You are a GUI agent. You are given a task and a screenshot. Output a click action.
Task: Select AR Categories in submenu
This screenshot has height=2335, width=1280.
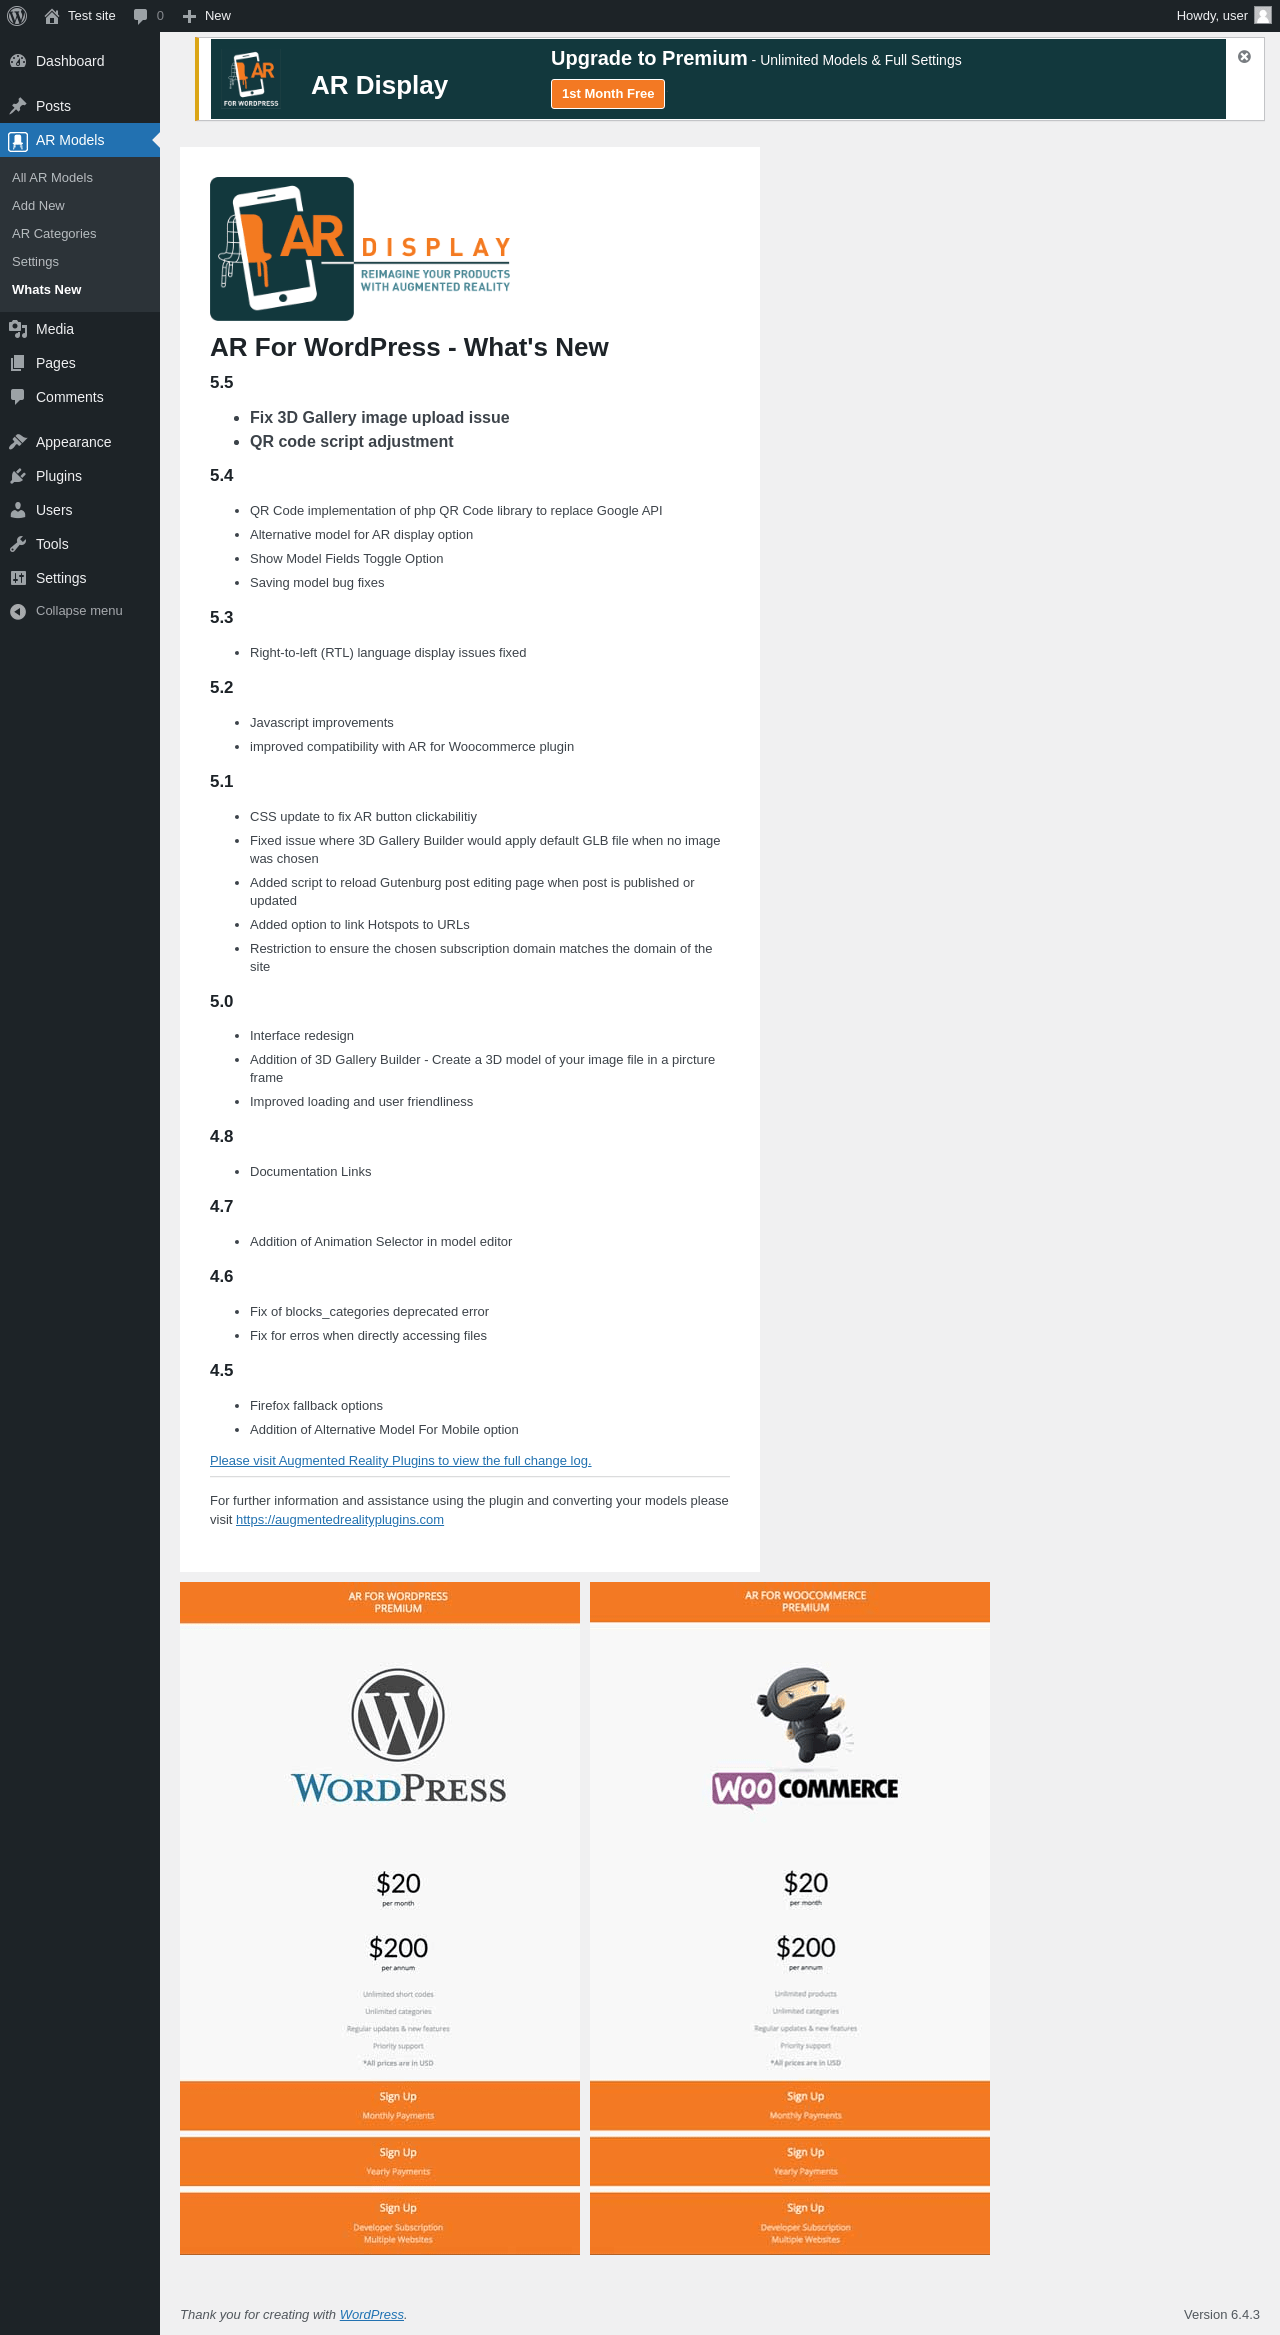coord(54,234)
